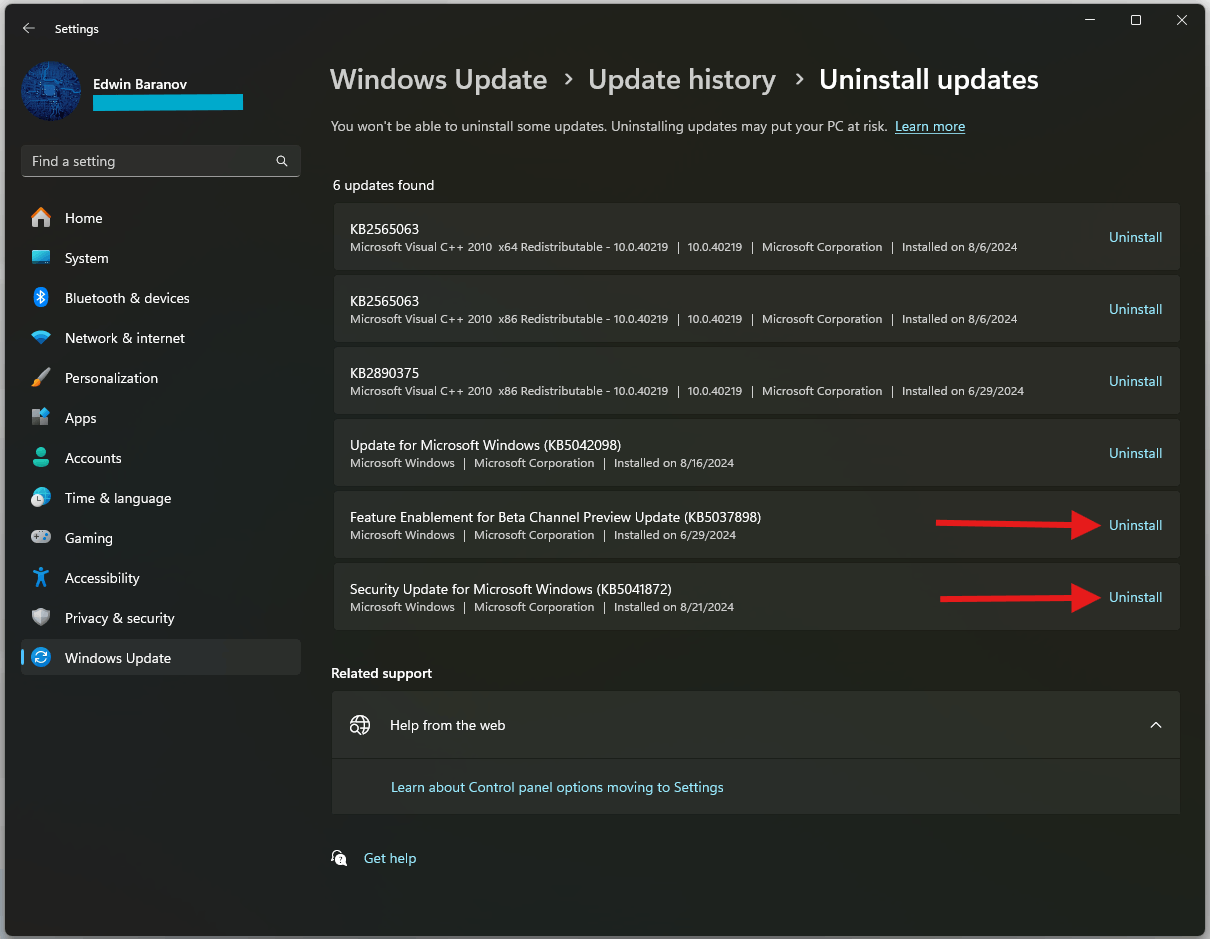Viewport: 1210px width, 939px height.
Task: Uninstall Feature Enablement update KB5037898
Action: (1135, 525)
